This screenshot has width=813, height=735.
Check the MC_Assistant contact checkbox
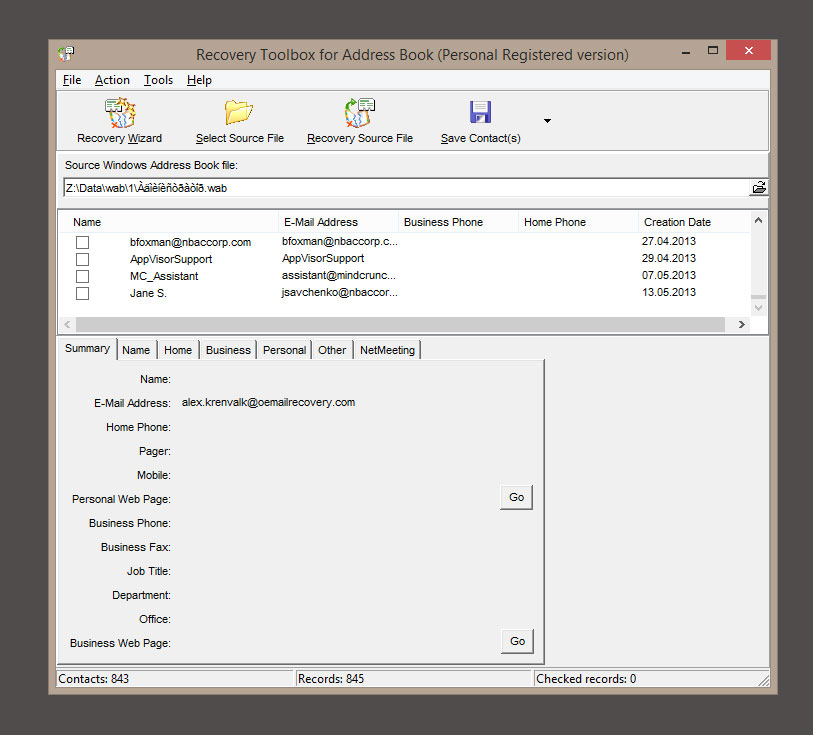(82, 276)
